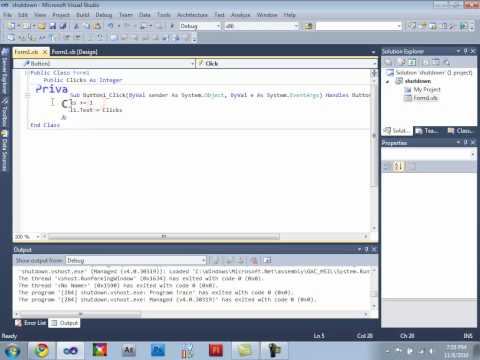Click the Save All toolbar icon
Image resolution: width=480 pixels, height=360 pixels.
[x=63, y=26]
